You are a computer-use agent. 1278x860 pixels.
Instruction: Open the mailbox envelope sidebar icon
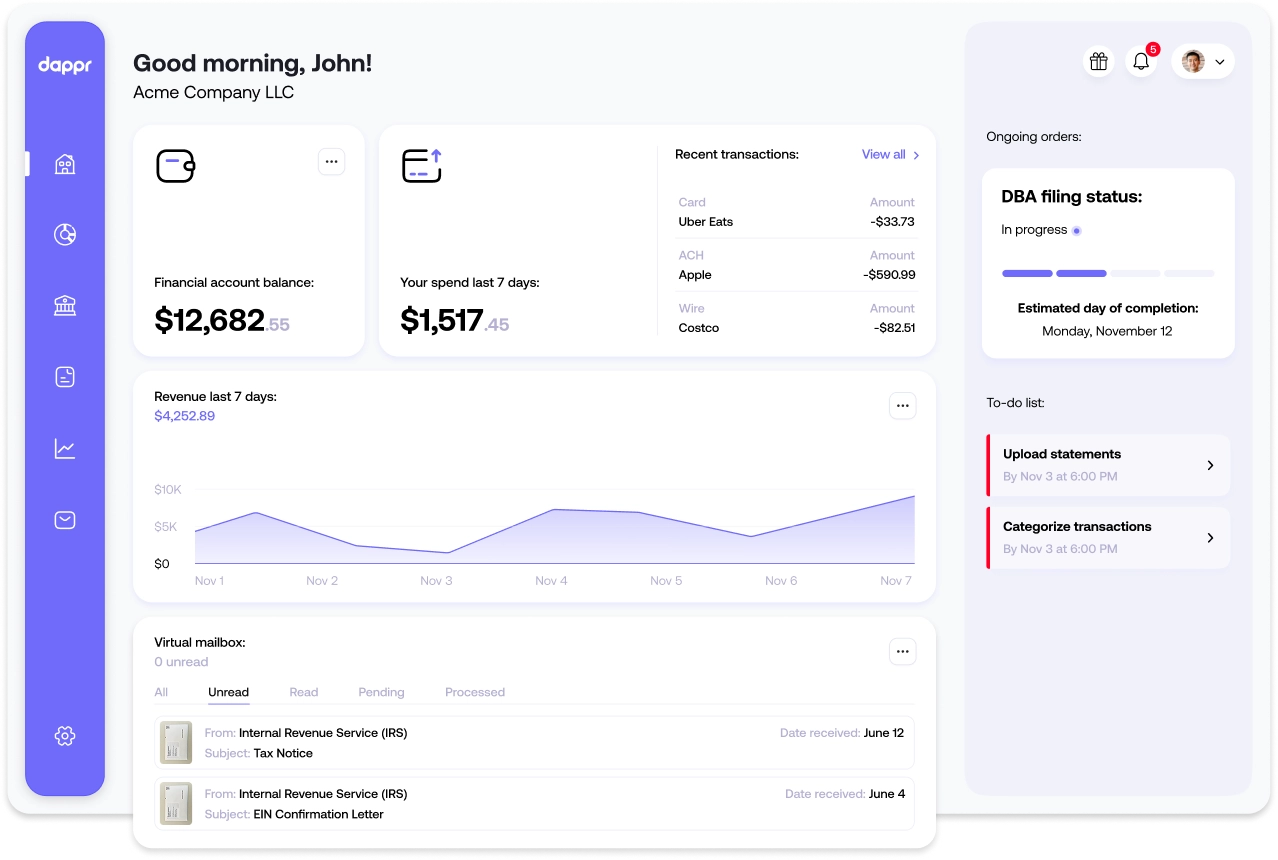coord(65,520)
